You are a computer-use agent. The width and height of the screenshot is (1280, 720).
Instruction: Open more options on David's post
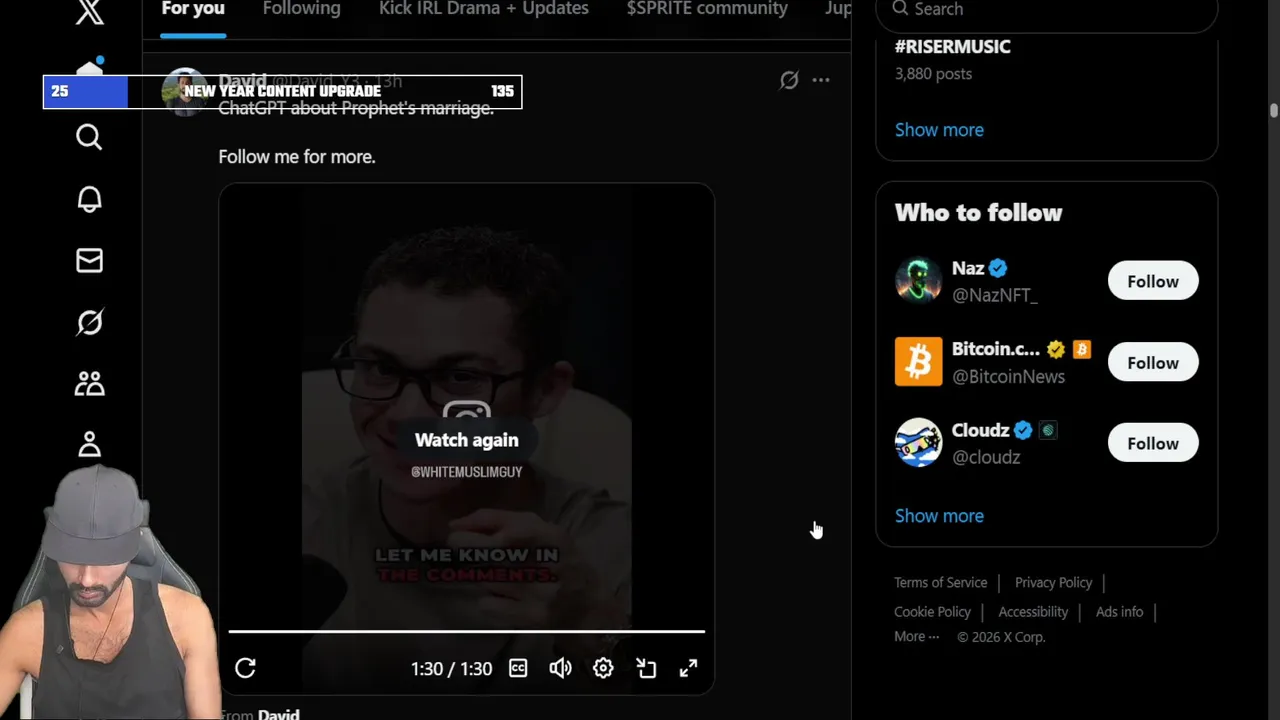coord(821,80)
